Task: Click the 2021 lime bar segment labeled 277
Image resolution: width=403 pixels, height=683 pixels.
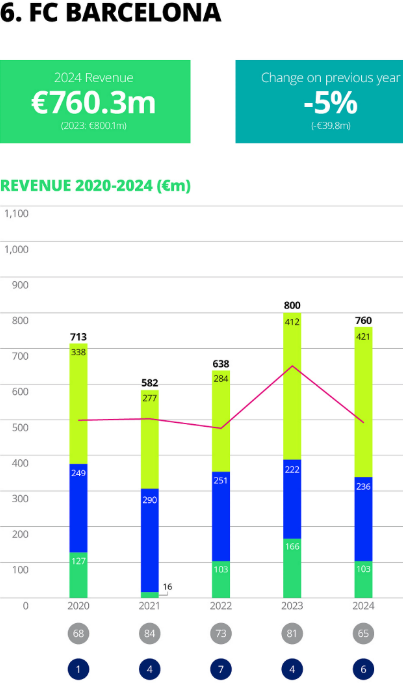Action: (149, 440)
